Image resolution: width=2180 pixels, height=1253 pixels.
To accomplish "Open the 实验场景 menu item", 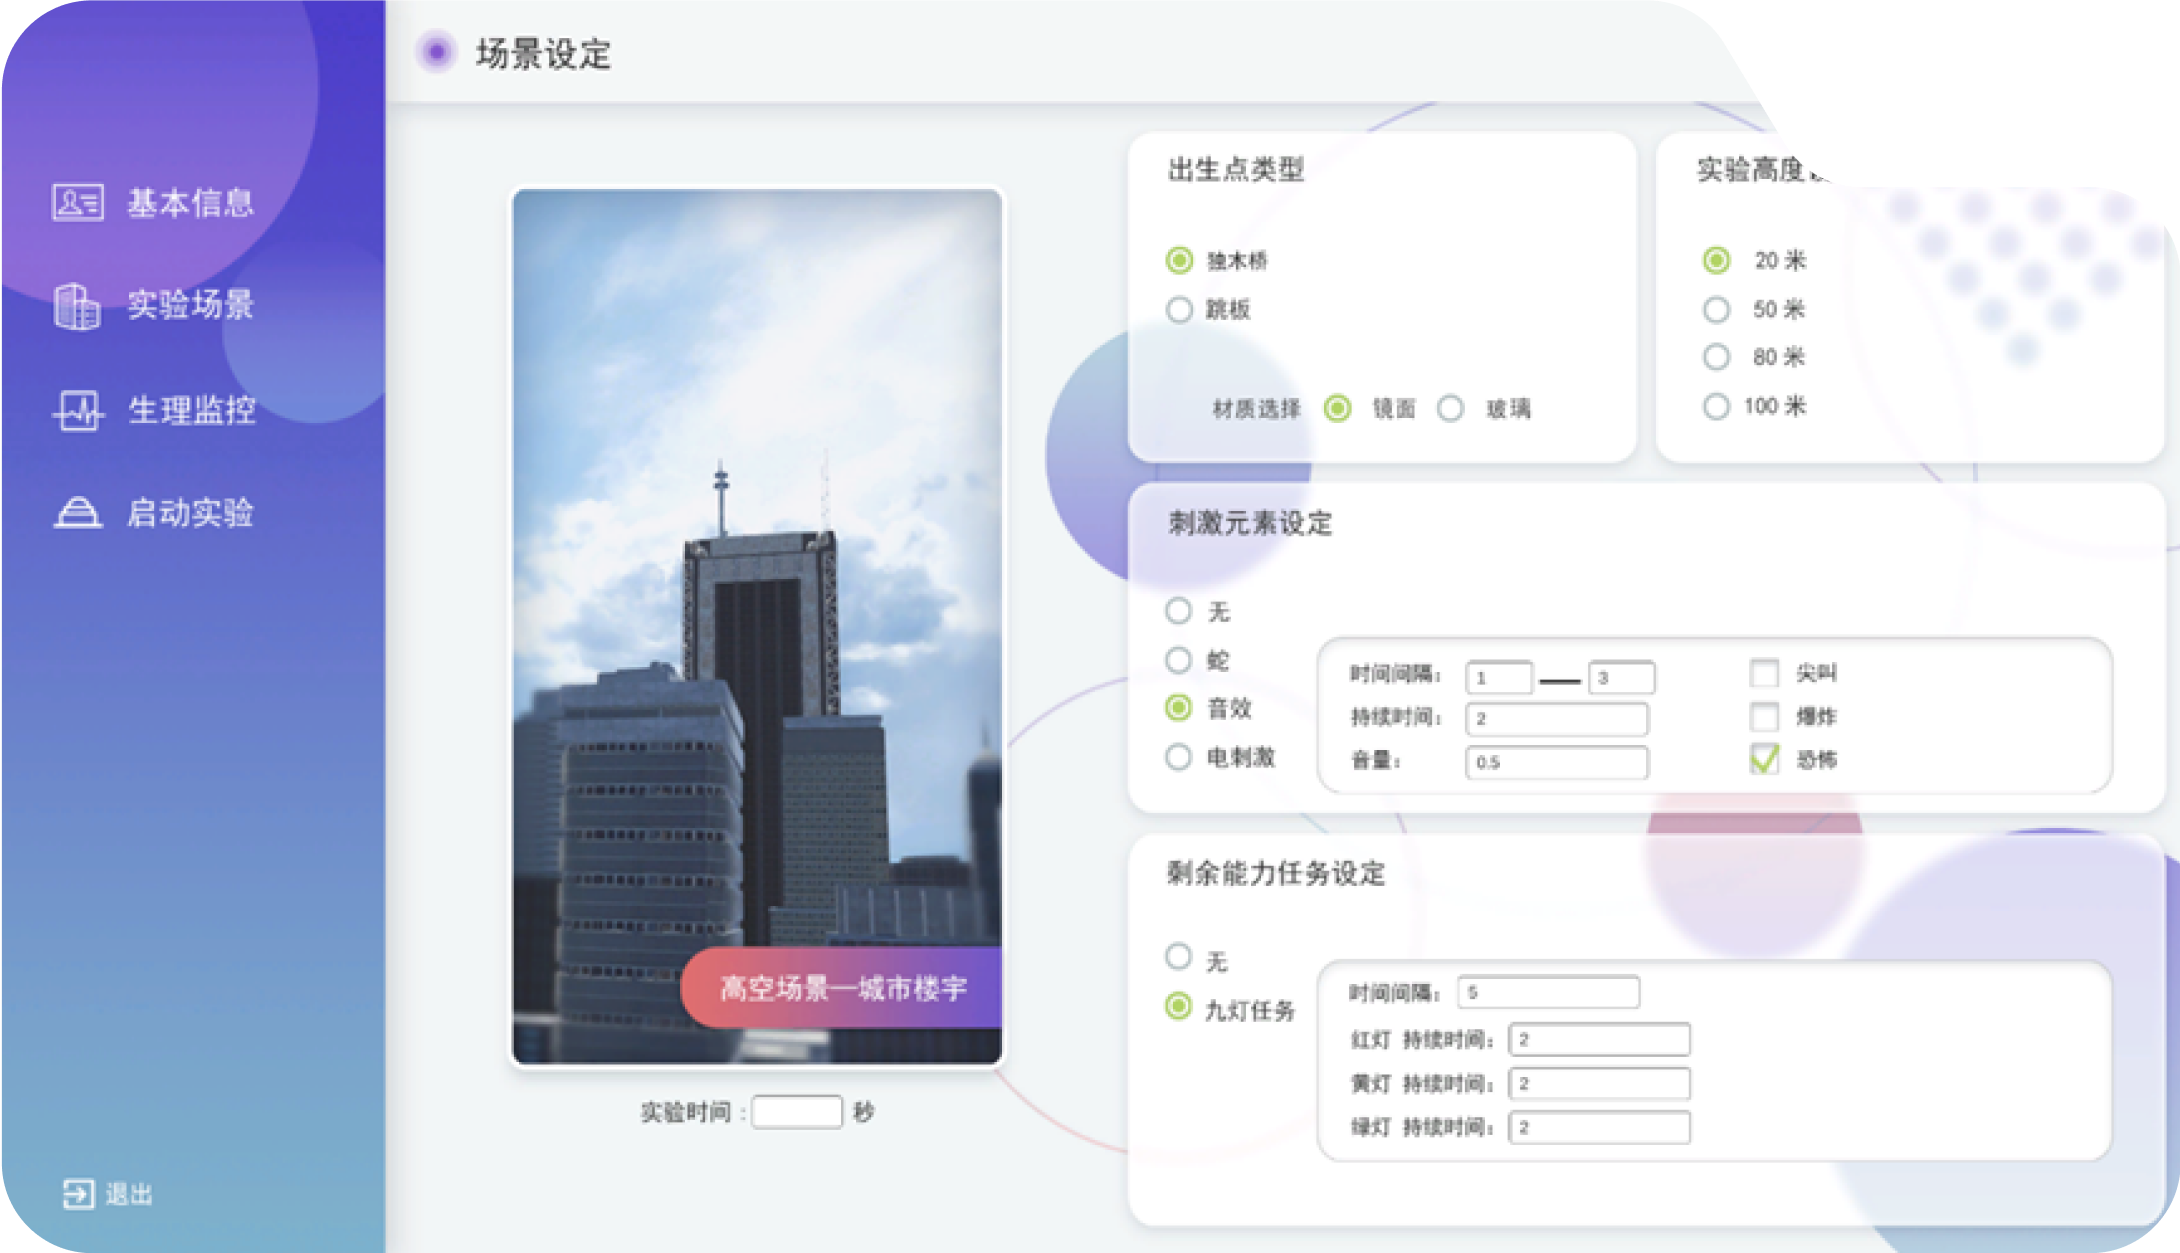I will [x=190, y=305].
